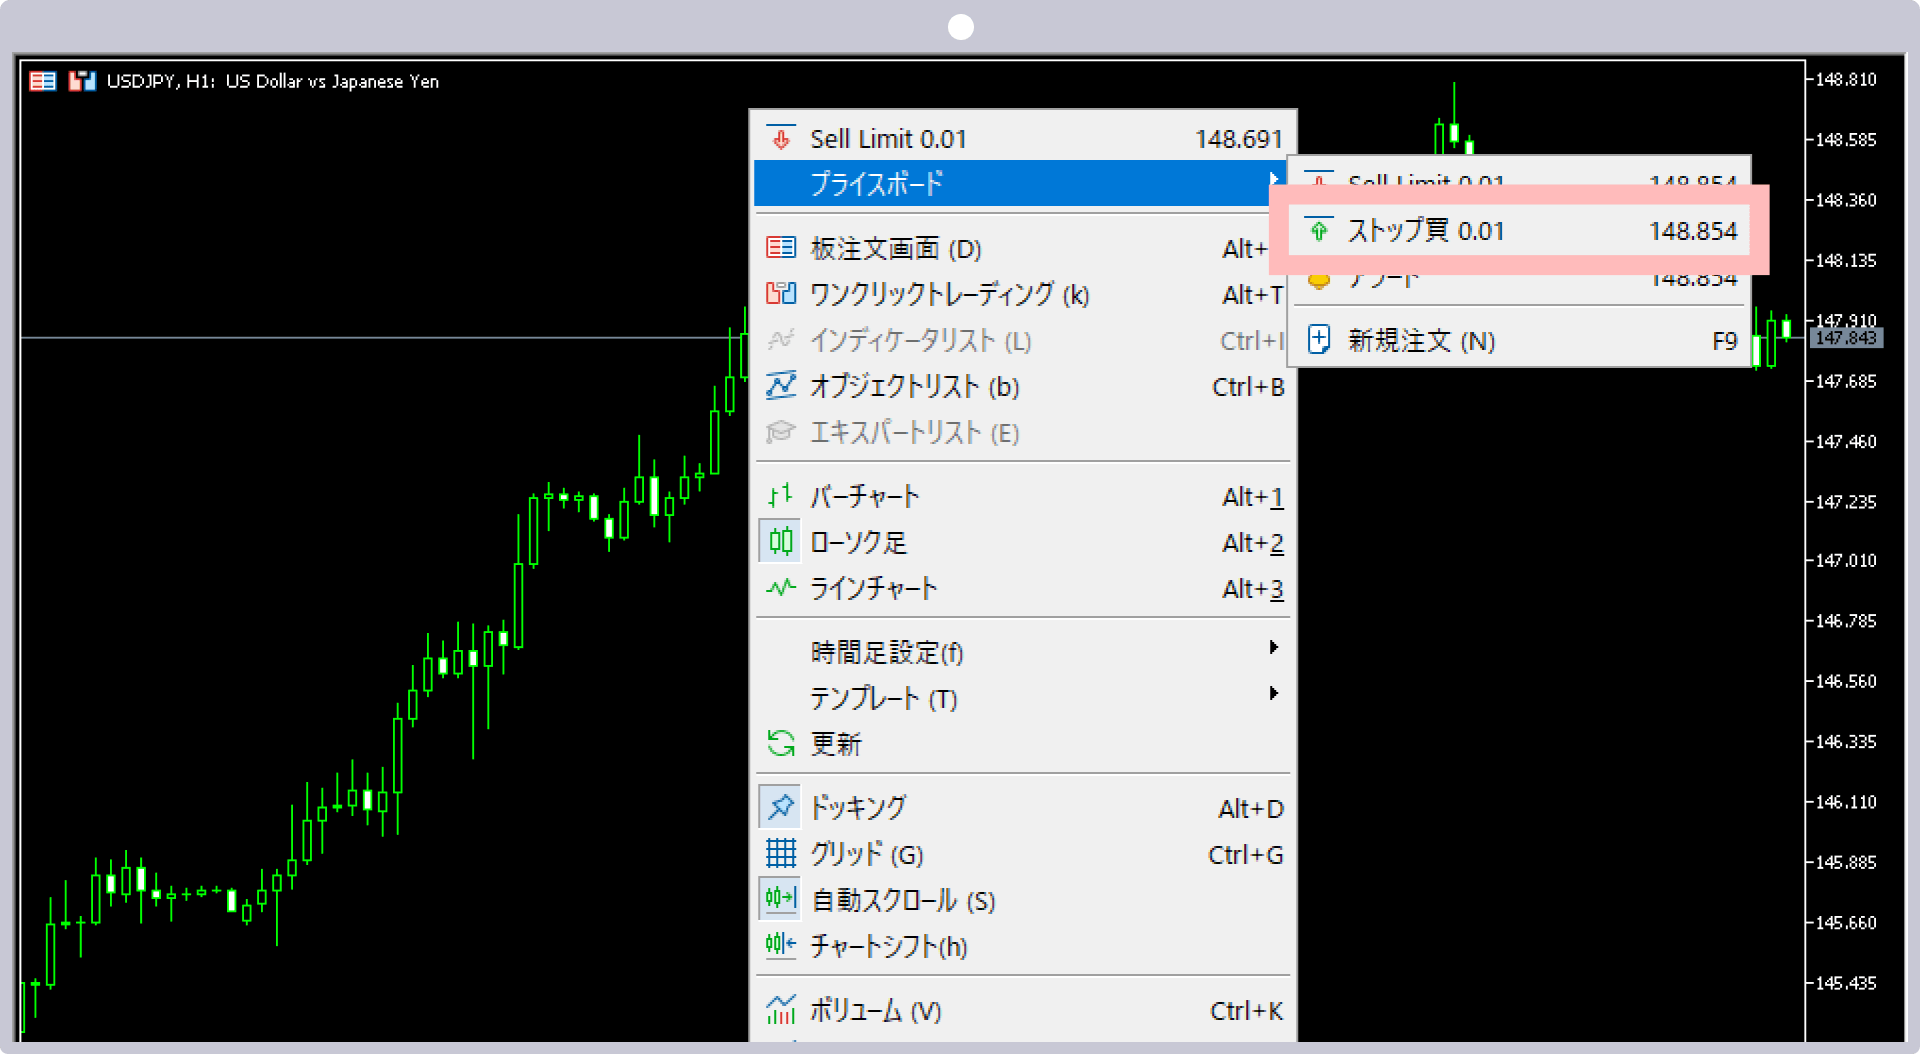Choose ストップ買 0.01 at 148.854

(x=1519, y=231)
